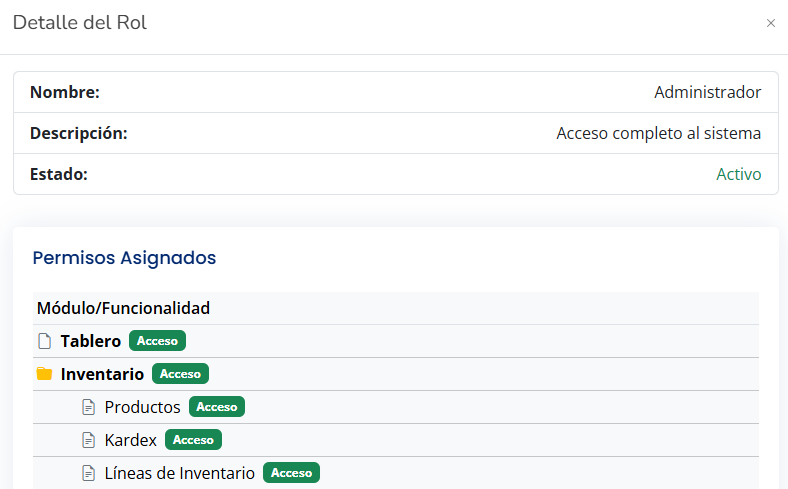Click Acceso badge for Líneas de Inventario

[x=291, y=473]
